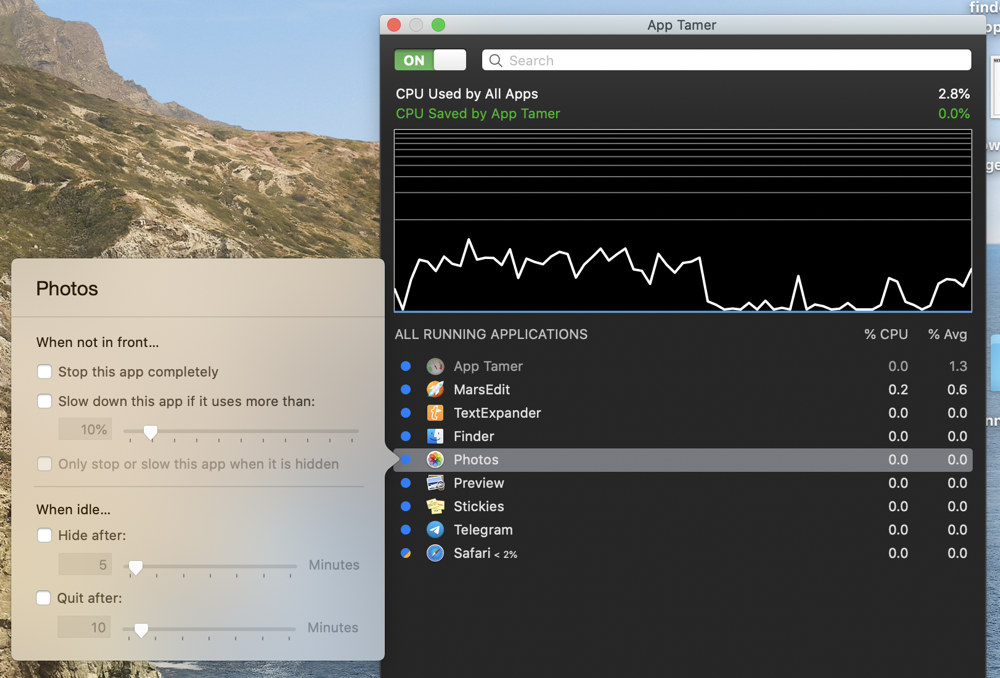Click the App Tamer icon in list

click(x=435, y=367)
